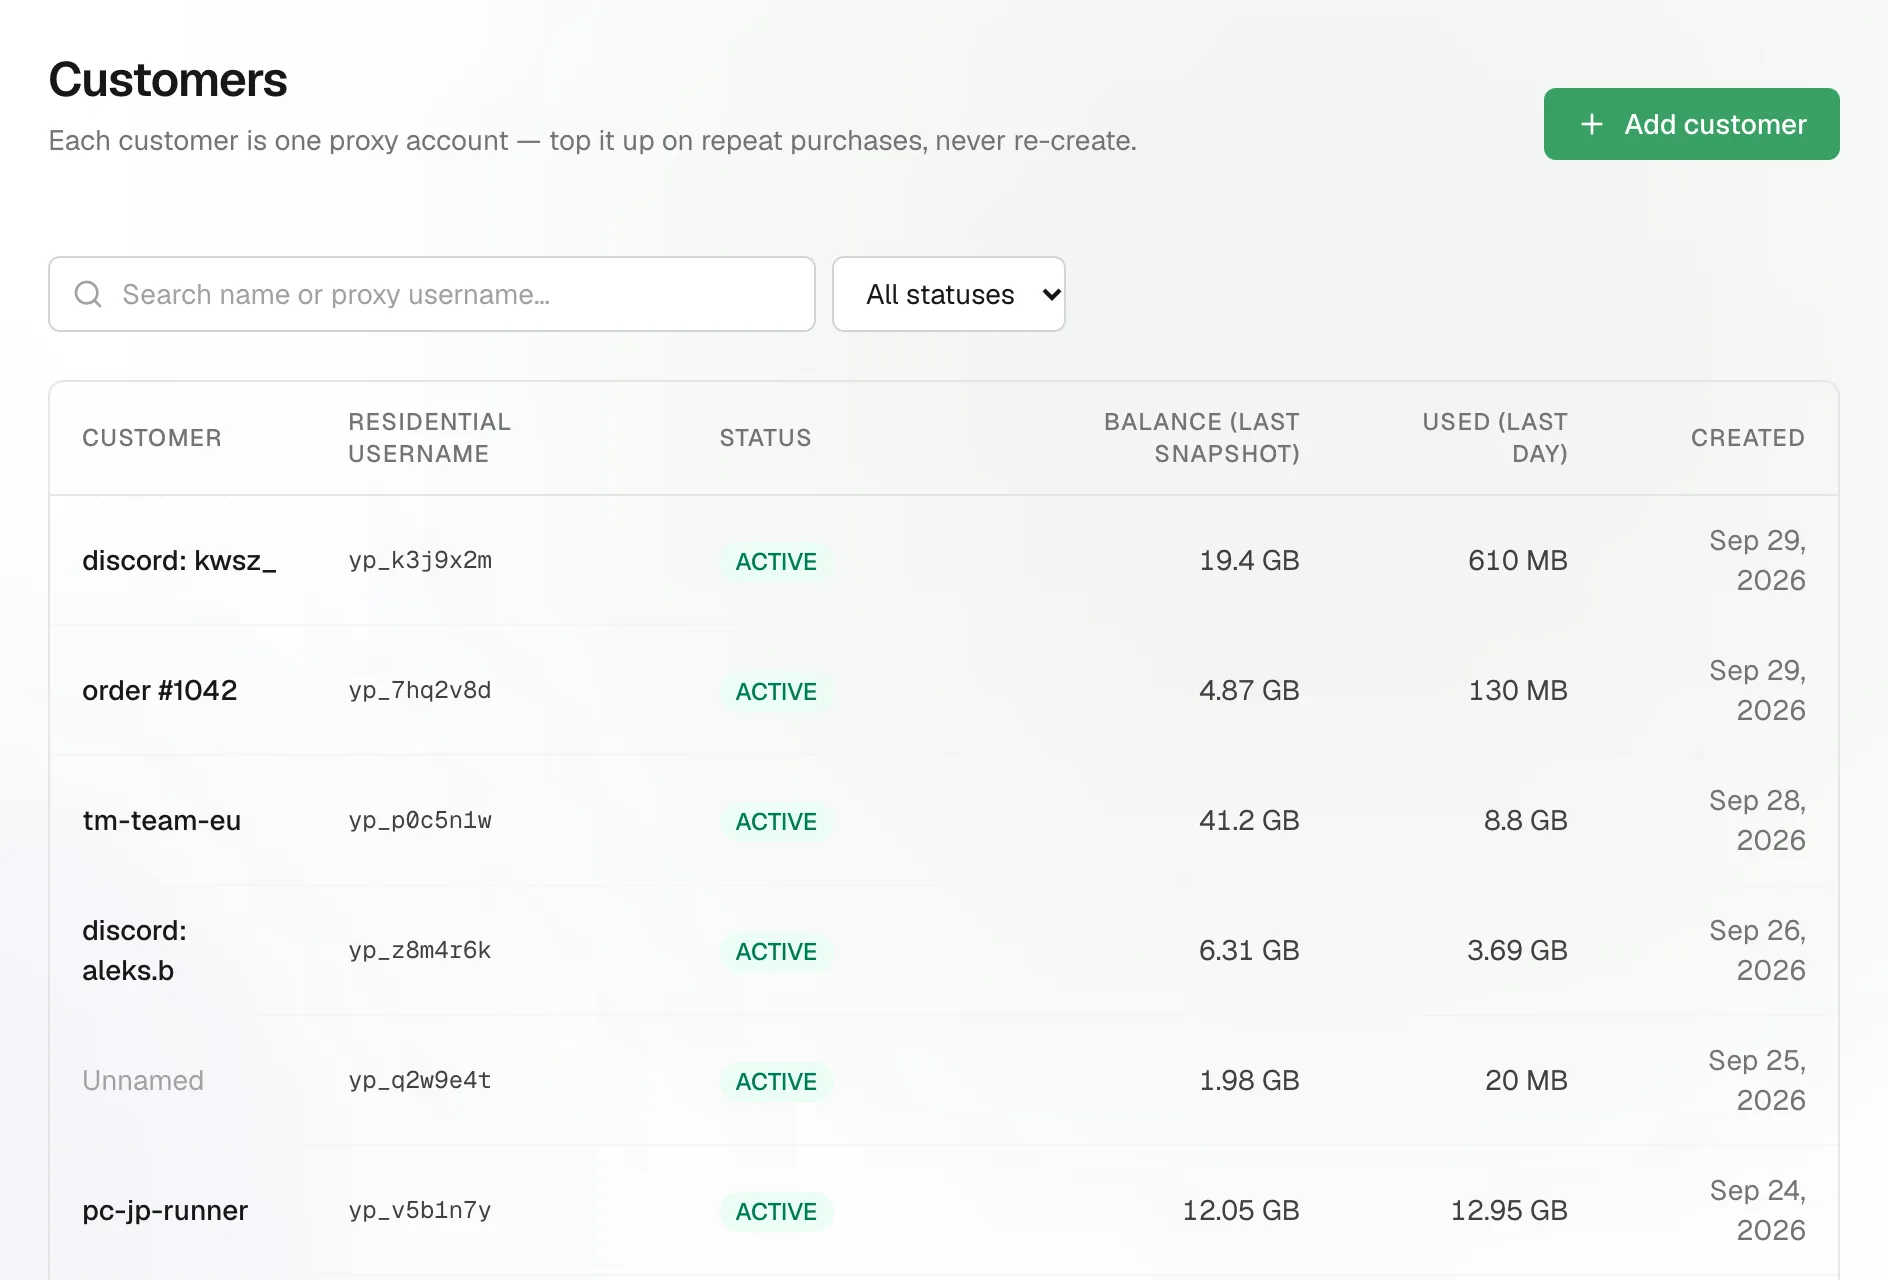Viewport: 1888px width, 1280px height.
Task: Open customer order #1042
Action: (160, 691)
